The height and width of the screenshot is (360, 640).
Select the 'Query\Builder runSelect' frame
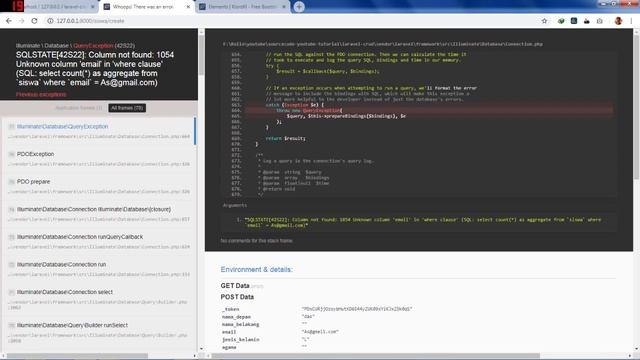98,332
